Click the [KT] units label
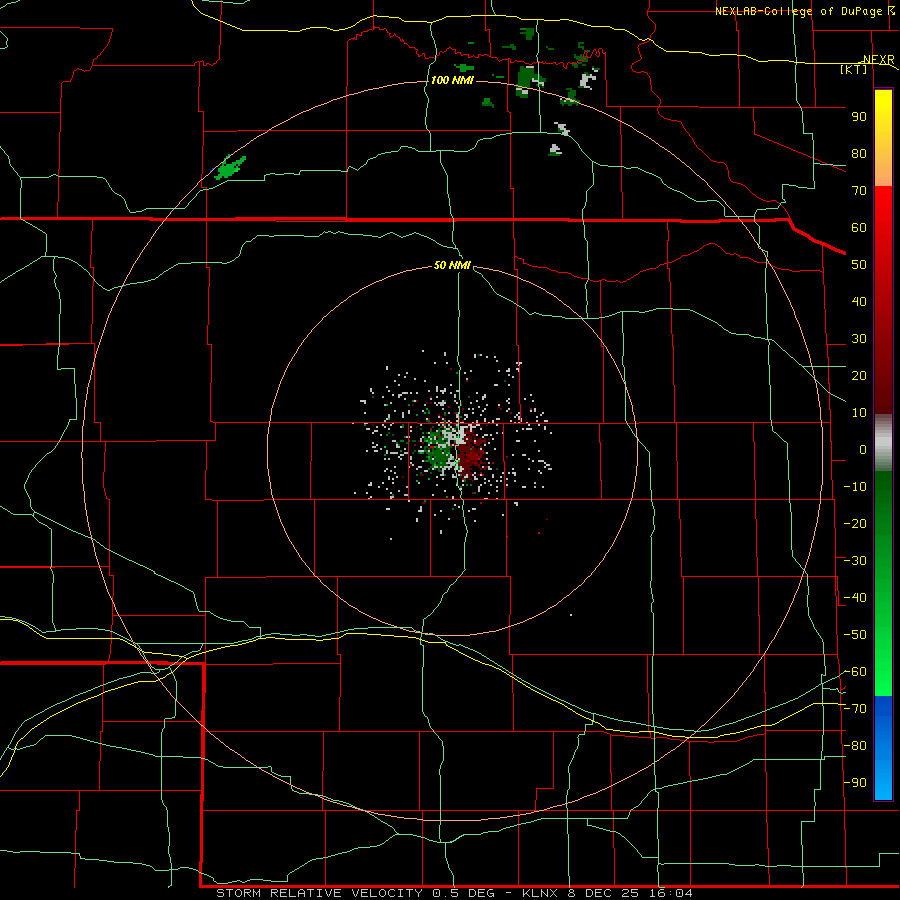The image size is (900, 900). (x=854, y=69)
